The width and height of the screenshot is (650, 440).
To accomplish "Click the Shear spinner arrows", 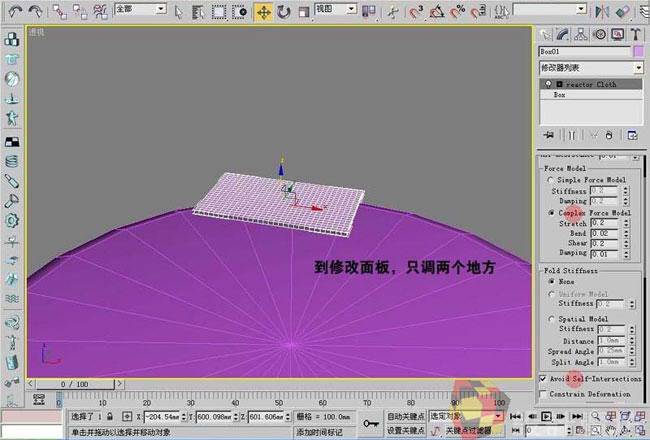I will (x=626, y=243).
